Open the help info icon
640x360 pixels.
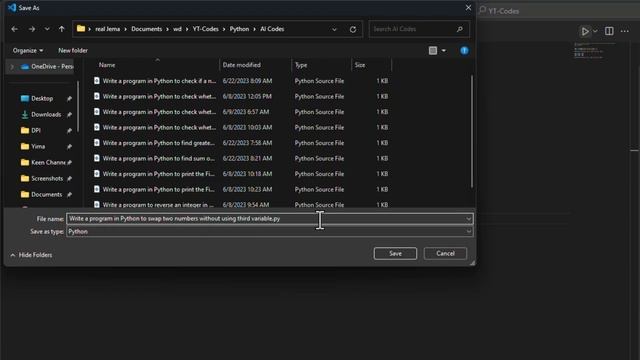pos(464,51)
